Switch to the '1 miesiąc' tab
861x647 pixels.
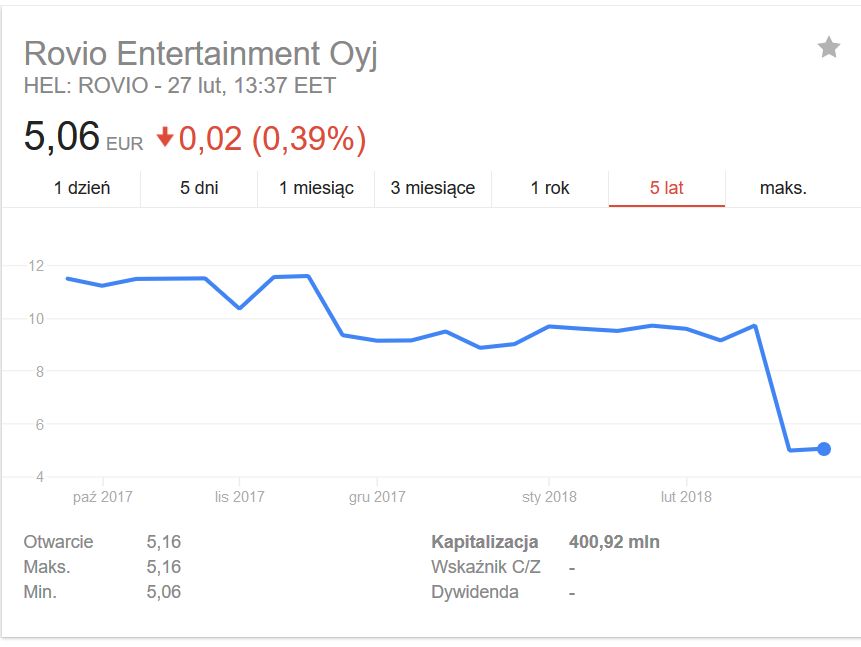[x=316, y=188]
